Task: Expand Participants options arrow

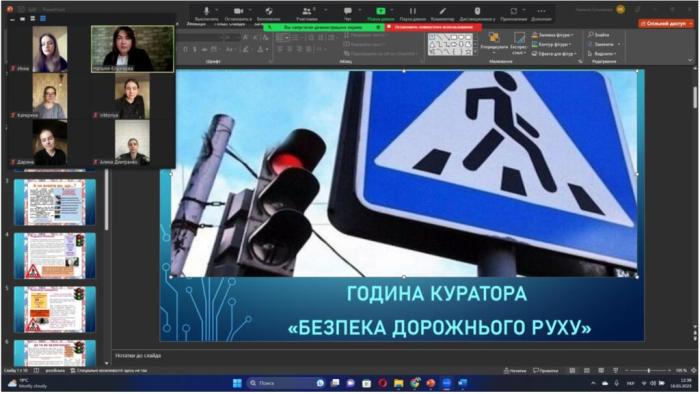Action: [x=325, y=9]
